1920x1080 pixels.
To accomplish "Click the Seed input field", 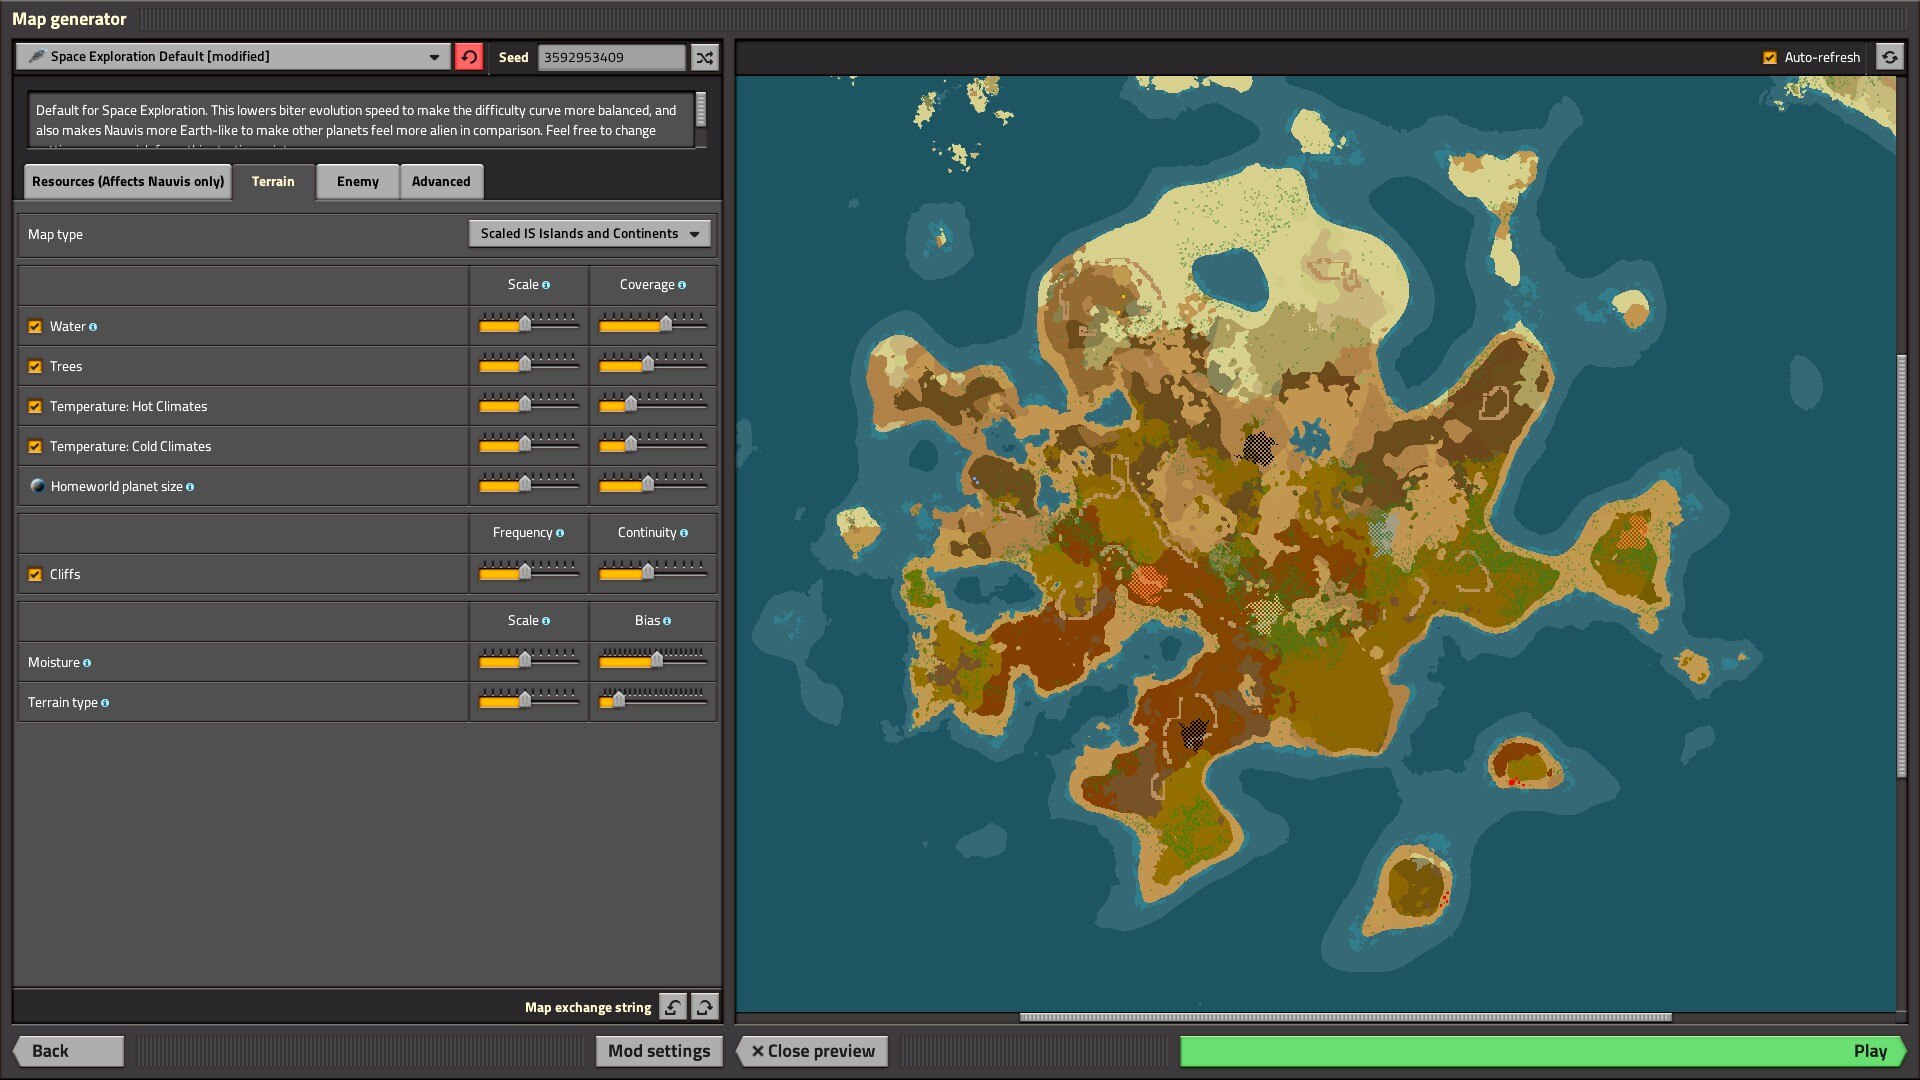I will [x=612, y=57].
